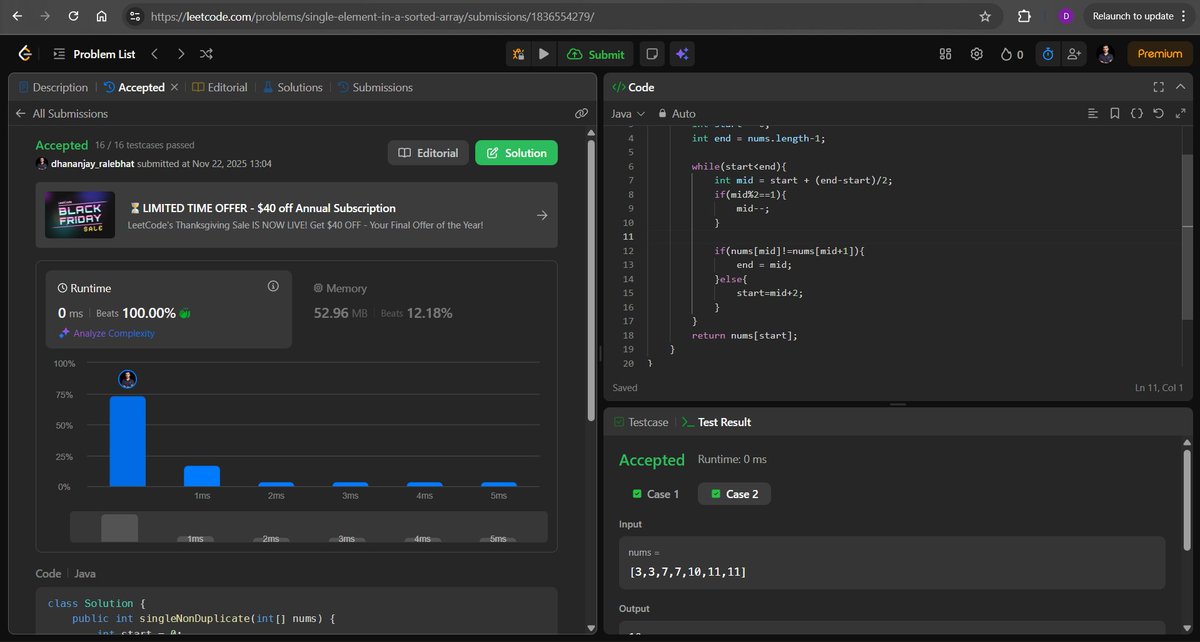Screen dimensions: 1200x642
Task: Select Case 2 result
Action: click(x=734, y=494)
